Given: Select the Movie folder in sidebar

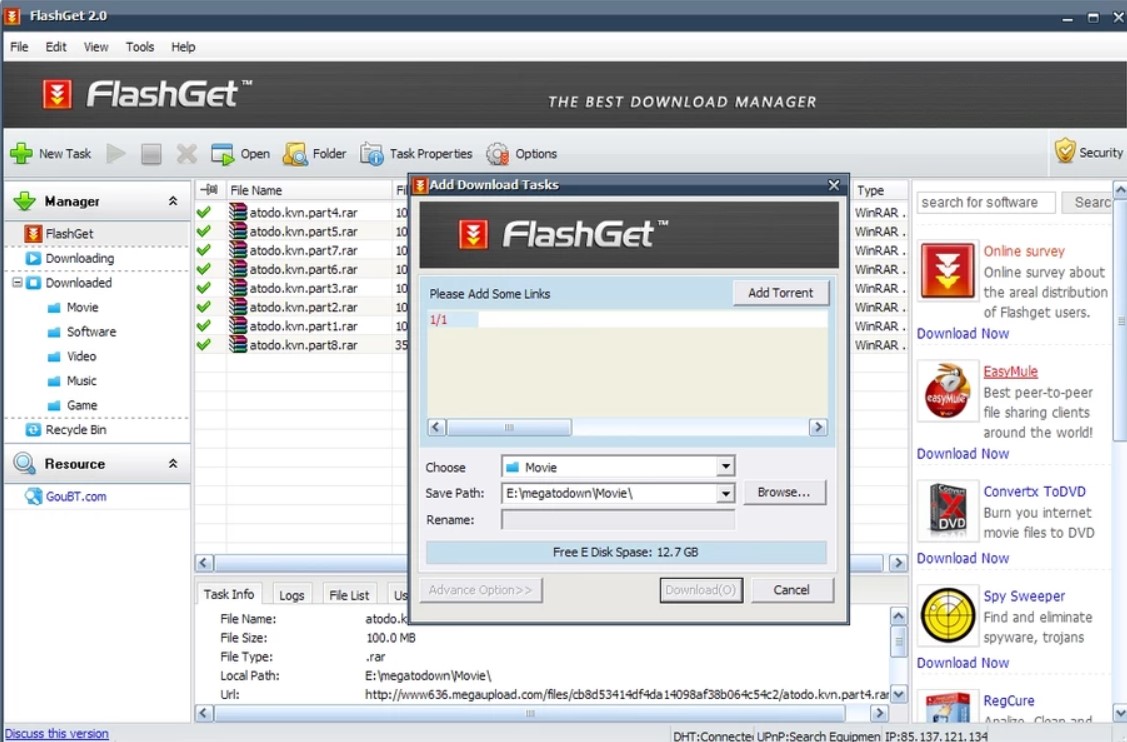Looking at the screenshot, I should [82, 307].
